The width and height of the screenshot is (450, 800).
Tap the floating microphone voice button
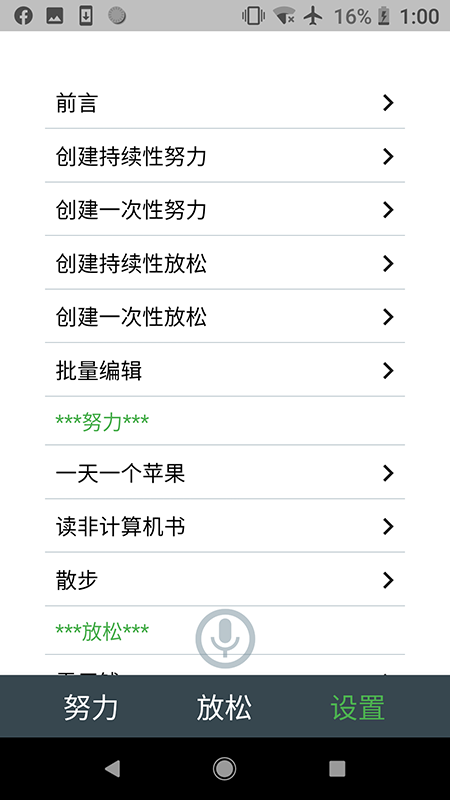tap(225, 638)
